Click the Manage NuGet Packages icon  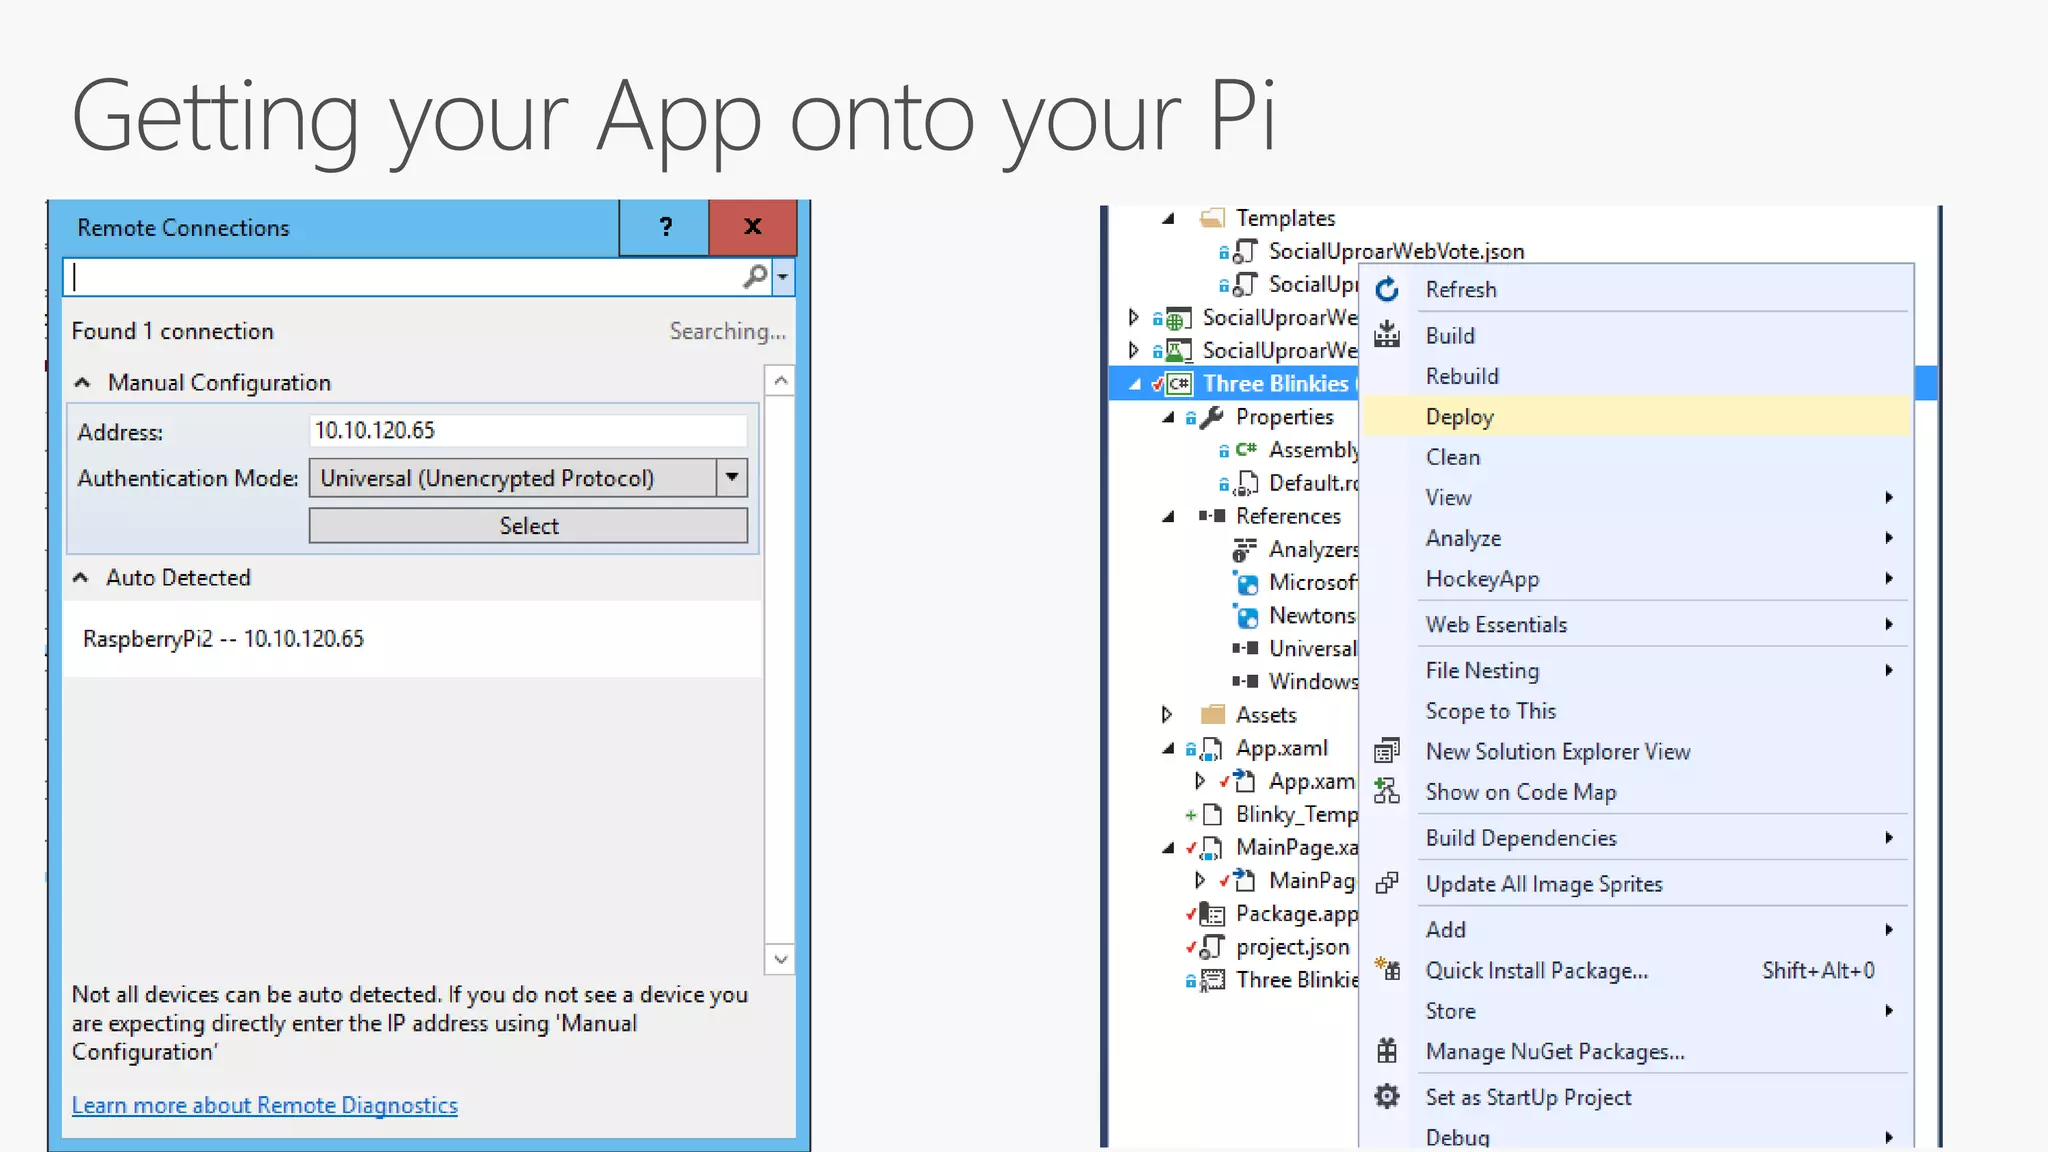pyautogui.click(x=1387, y=1051)
